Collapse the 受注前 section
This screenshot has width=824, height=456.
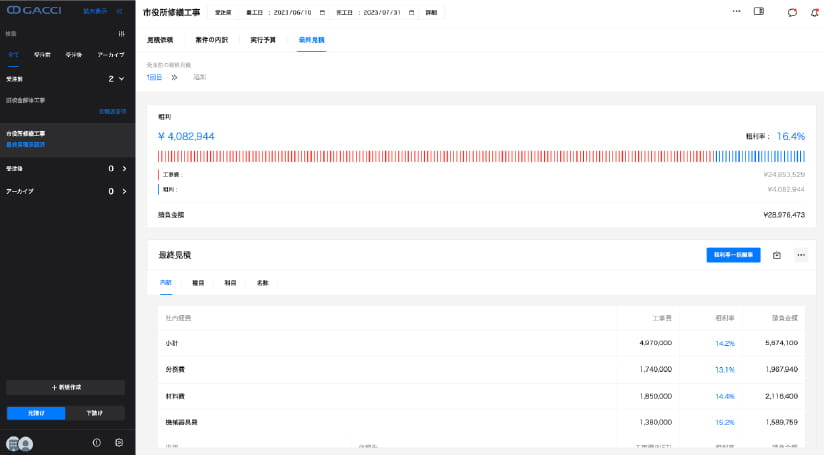pyautogui.click(x=121, y=78)
